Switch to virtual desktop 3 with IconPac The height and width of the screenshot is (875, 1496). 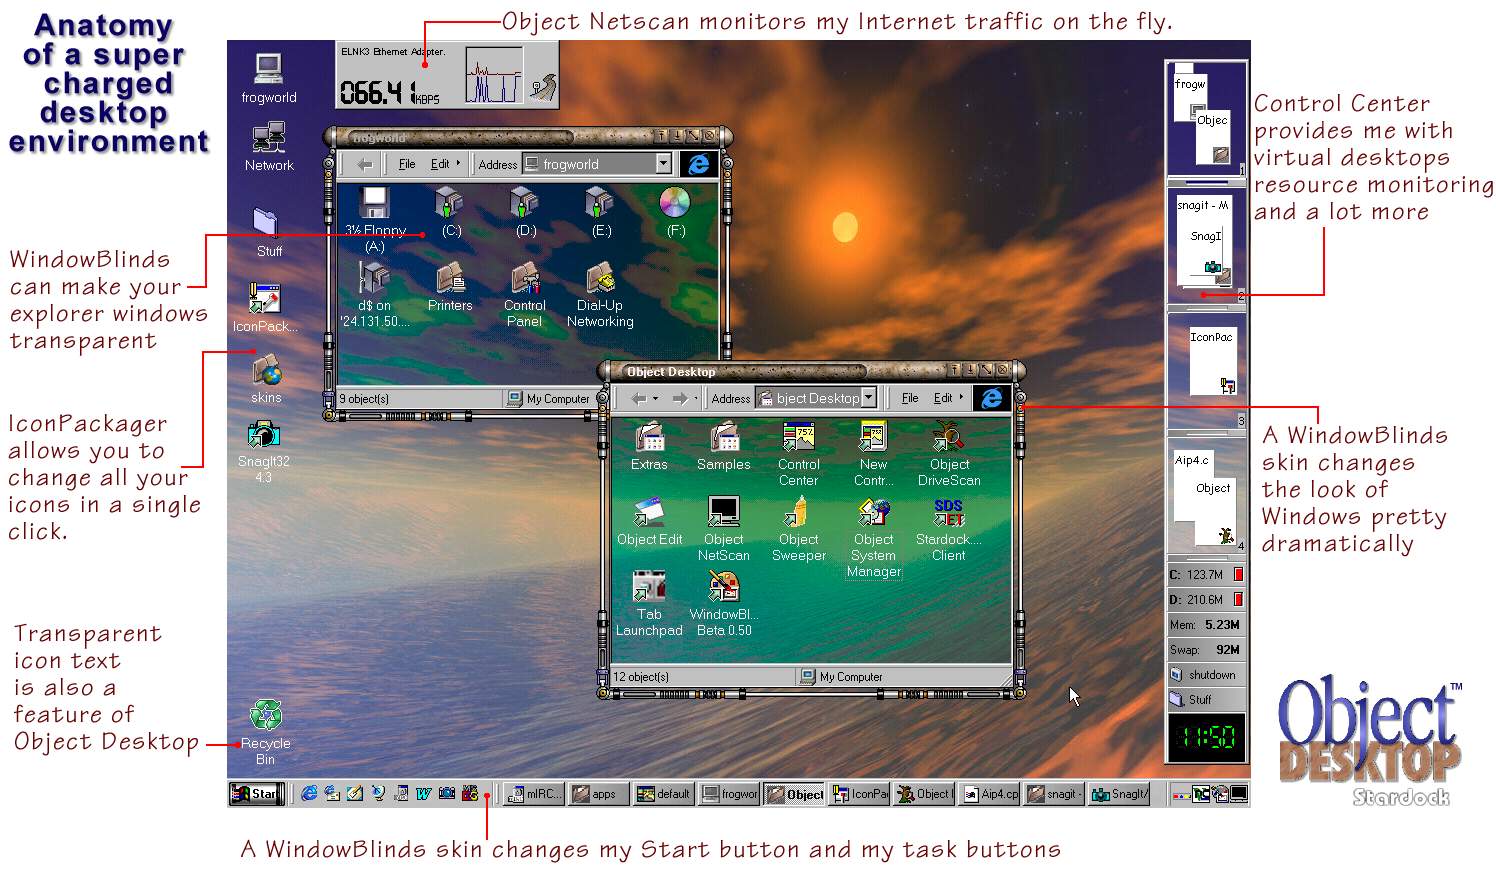click(x=1207, y=370)
